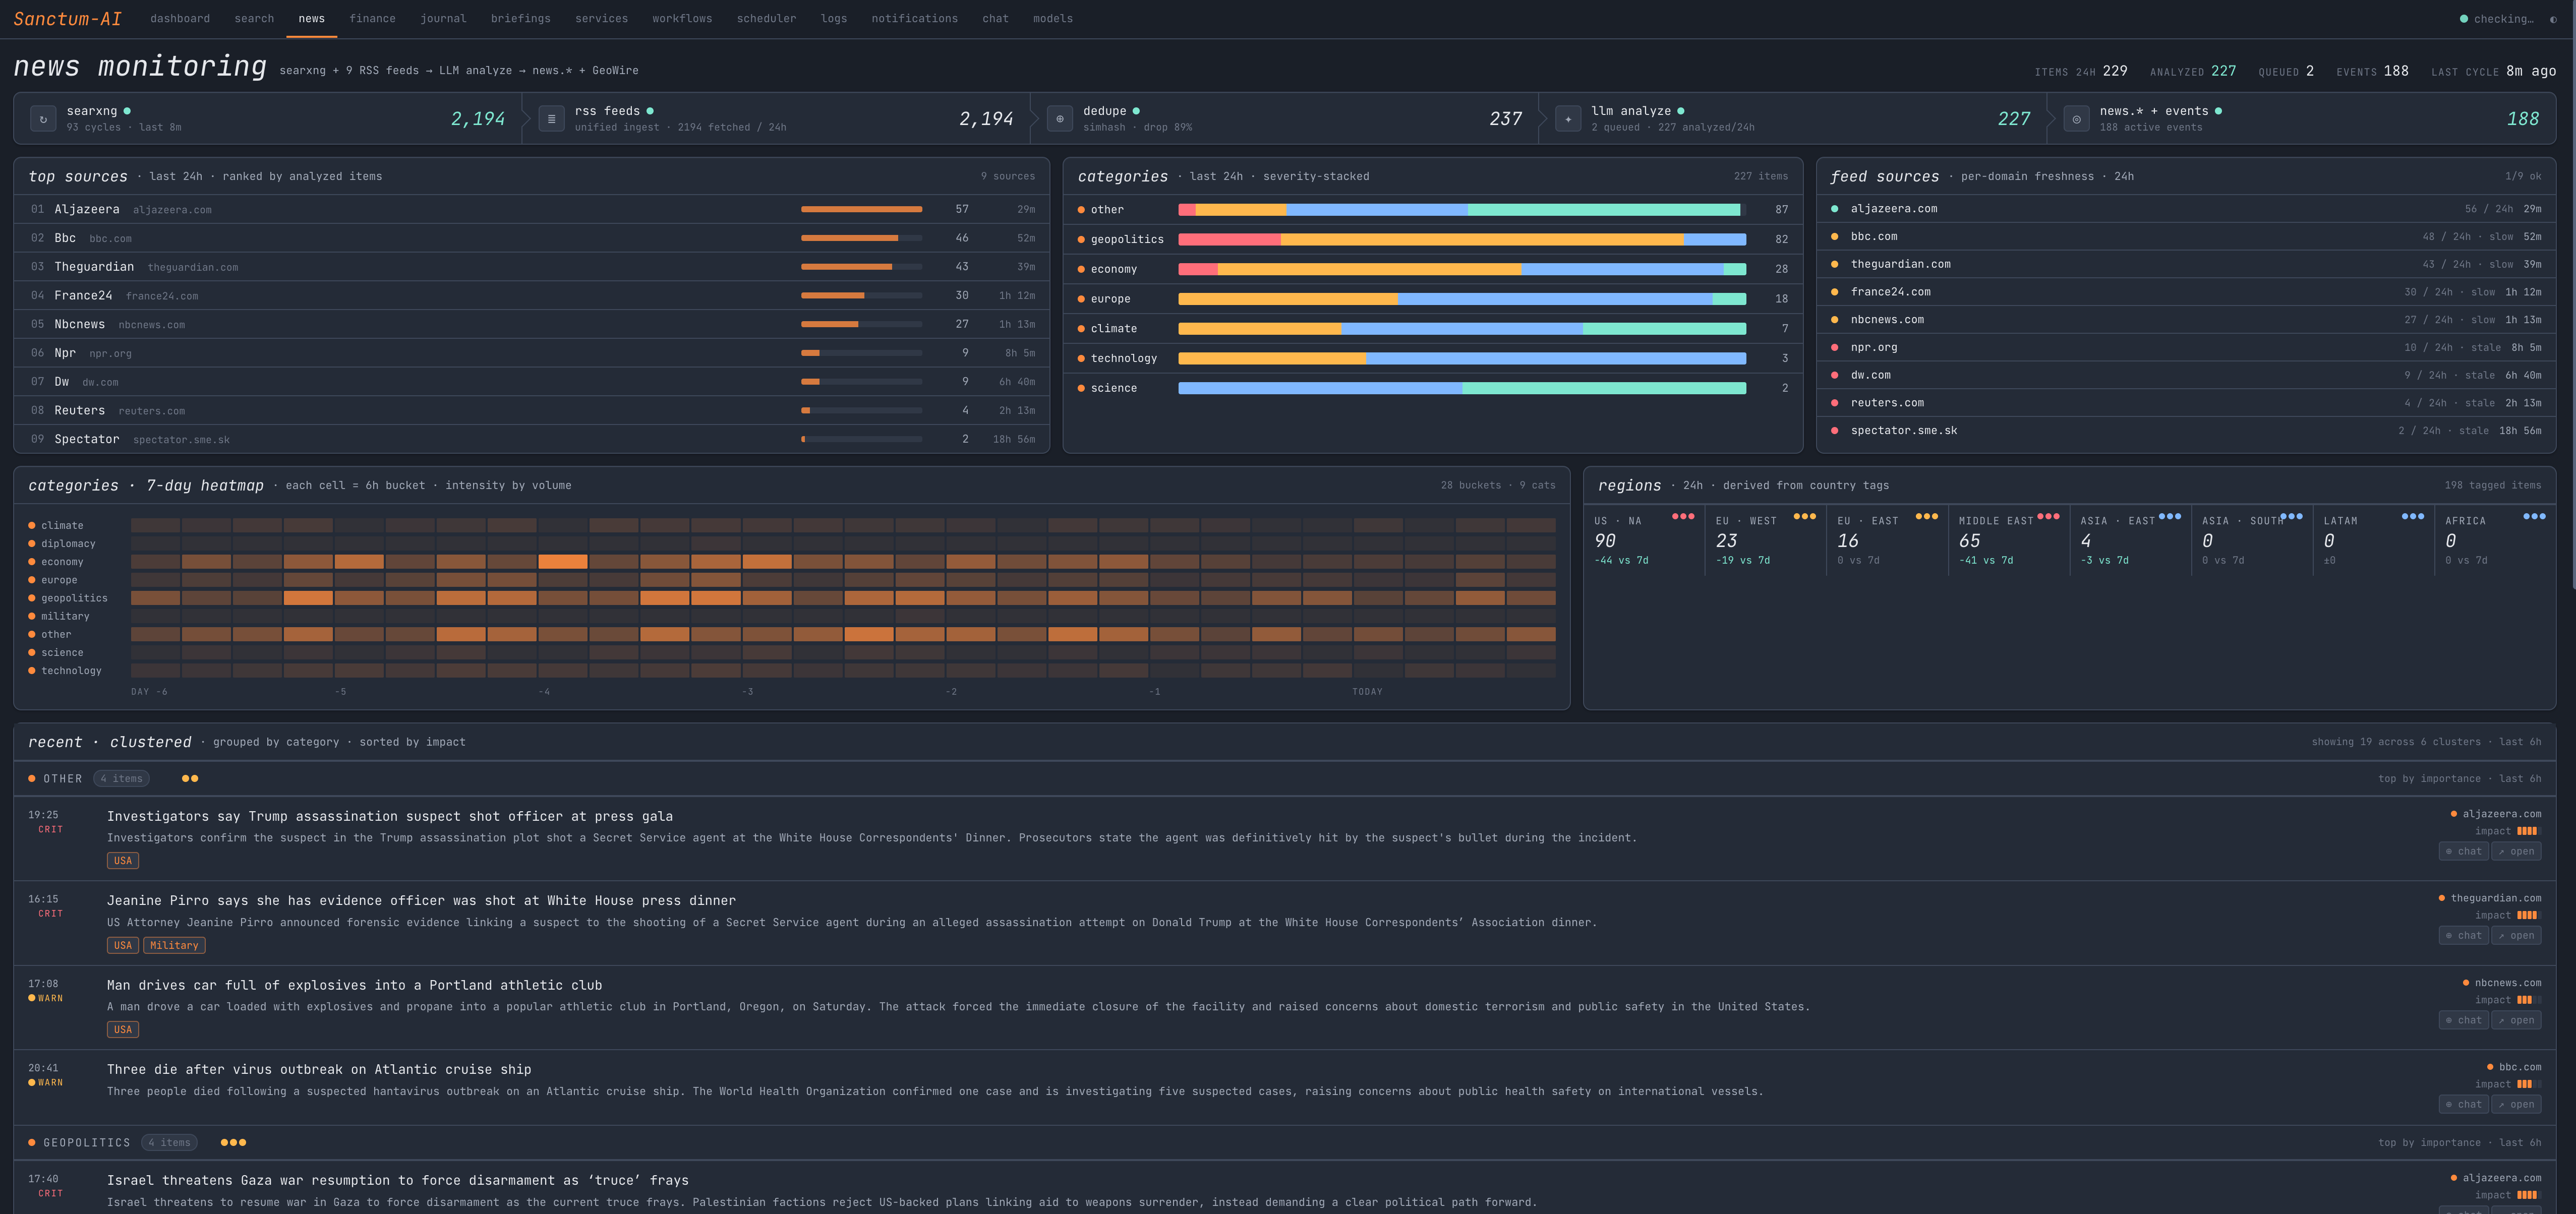
Task: Open Man drives car full of explosives headline
Action: tap(355, 986)
